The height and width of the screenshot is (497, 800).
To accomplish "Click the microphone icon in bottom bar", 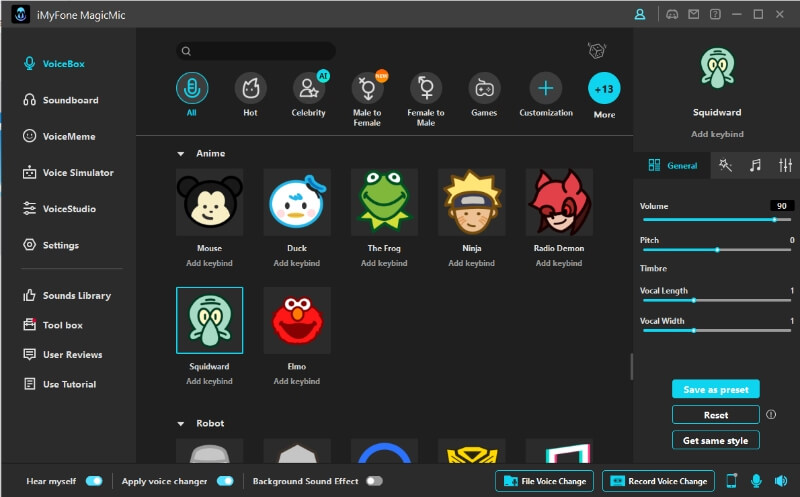I will [756, 481].
